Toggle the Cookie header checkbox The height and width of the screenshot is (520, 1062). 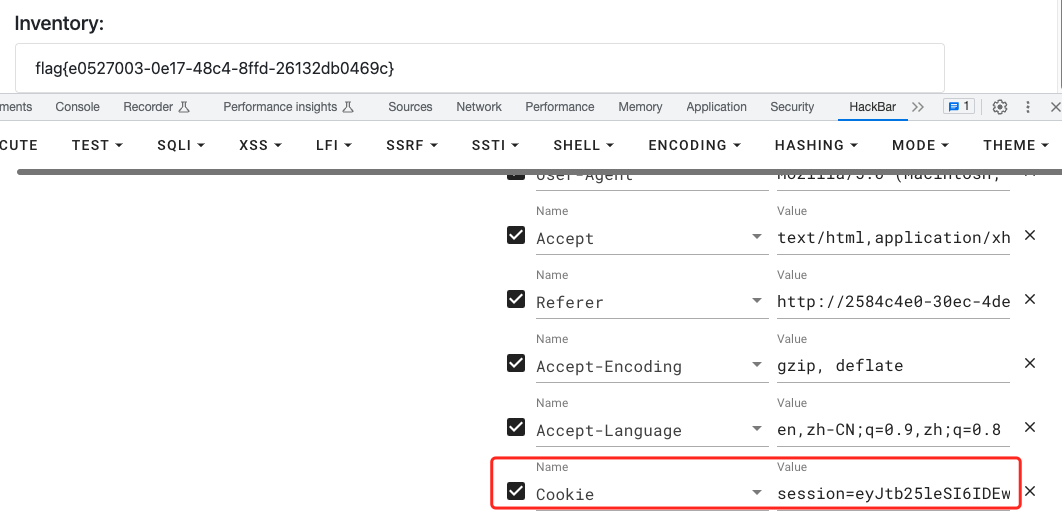516,491
